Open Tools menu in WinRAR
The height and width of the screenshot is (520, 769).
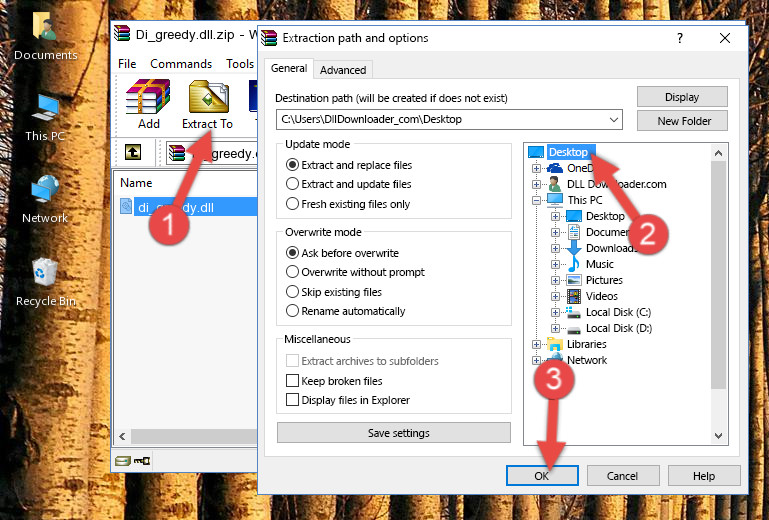240,64
